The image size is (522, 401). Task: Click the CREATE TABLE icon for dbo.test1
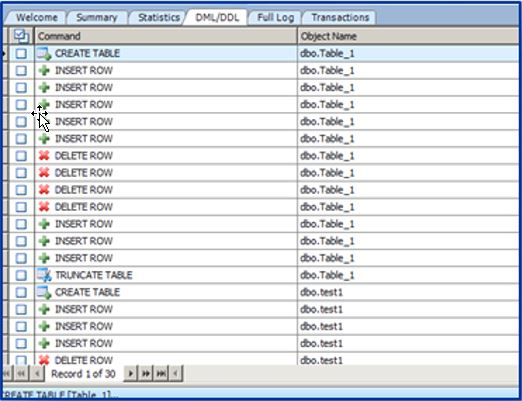(x=44, y=292)
